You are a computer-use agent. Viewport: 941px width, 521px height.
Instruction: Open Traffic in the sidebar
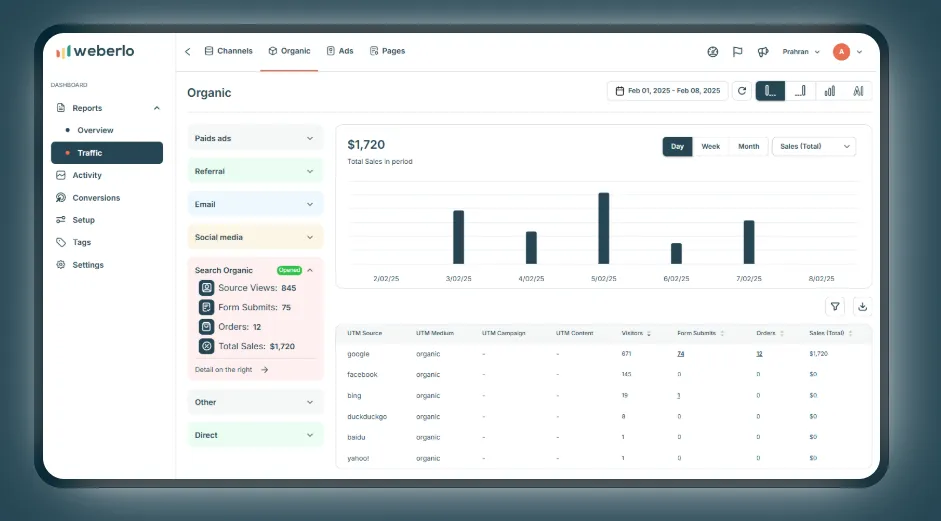point(107,152)
